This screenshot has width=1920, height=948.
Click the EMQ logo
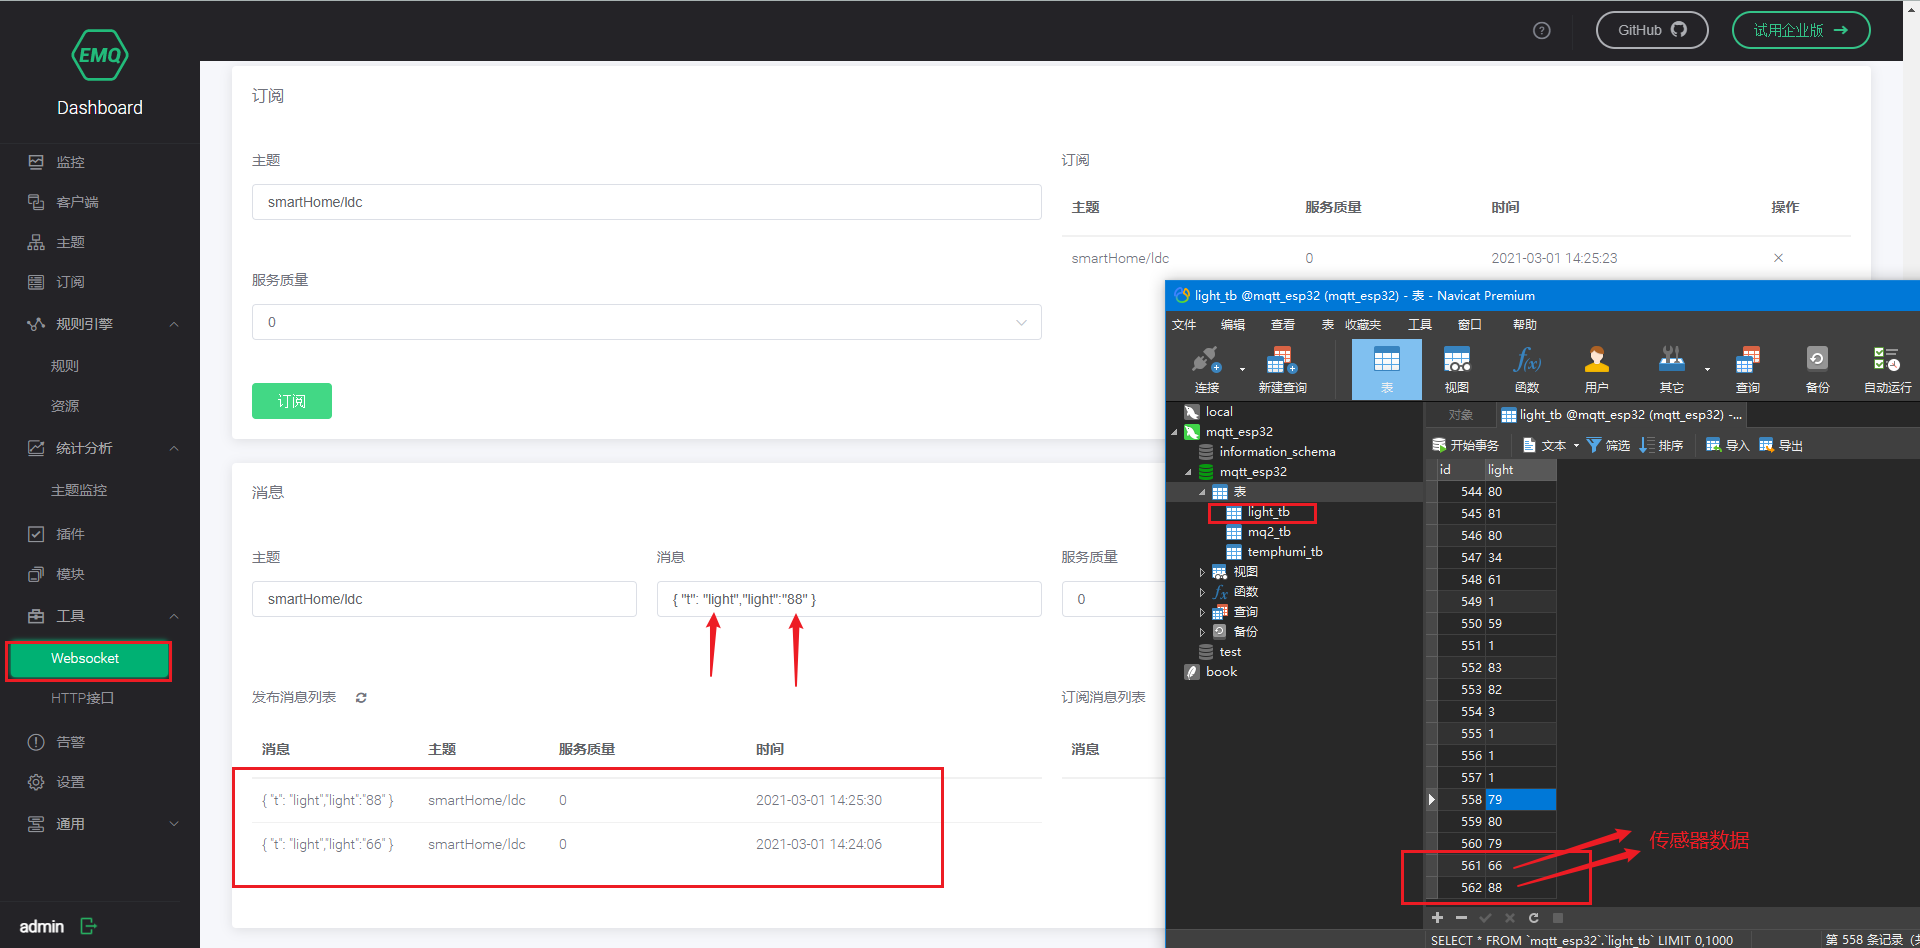point(100,55)
